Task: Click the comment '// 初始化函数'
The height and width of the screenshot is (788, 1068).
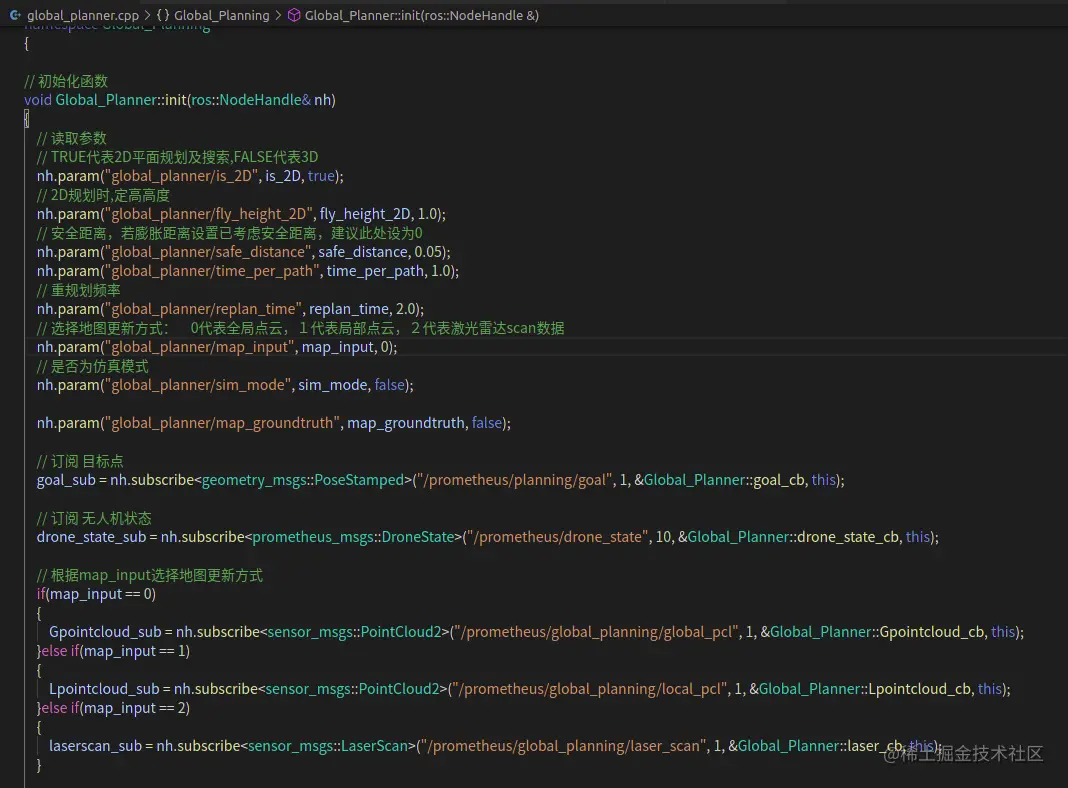Action: [x=66, y=81]
